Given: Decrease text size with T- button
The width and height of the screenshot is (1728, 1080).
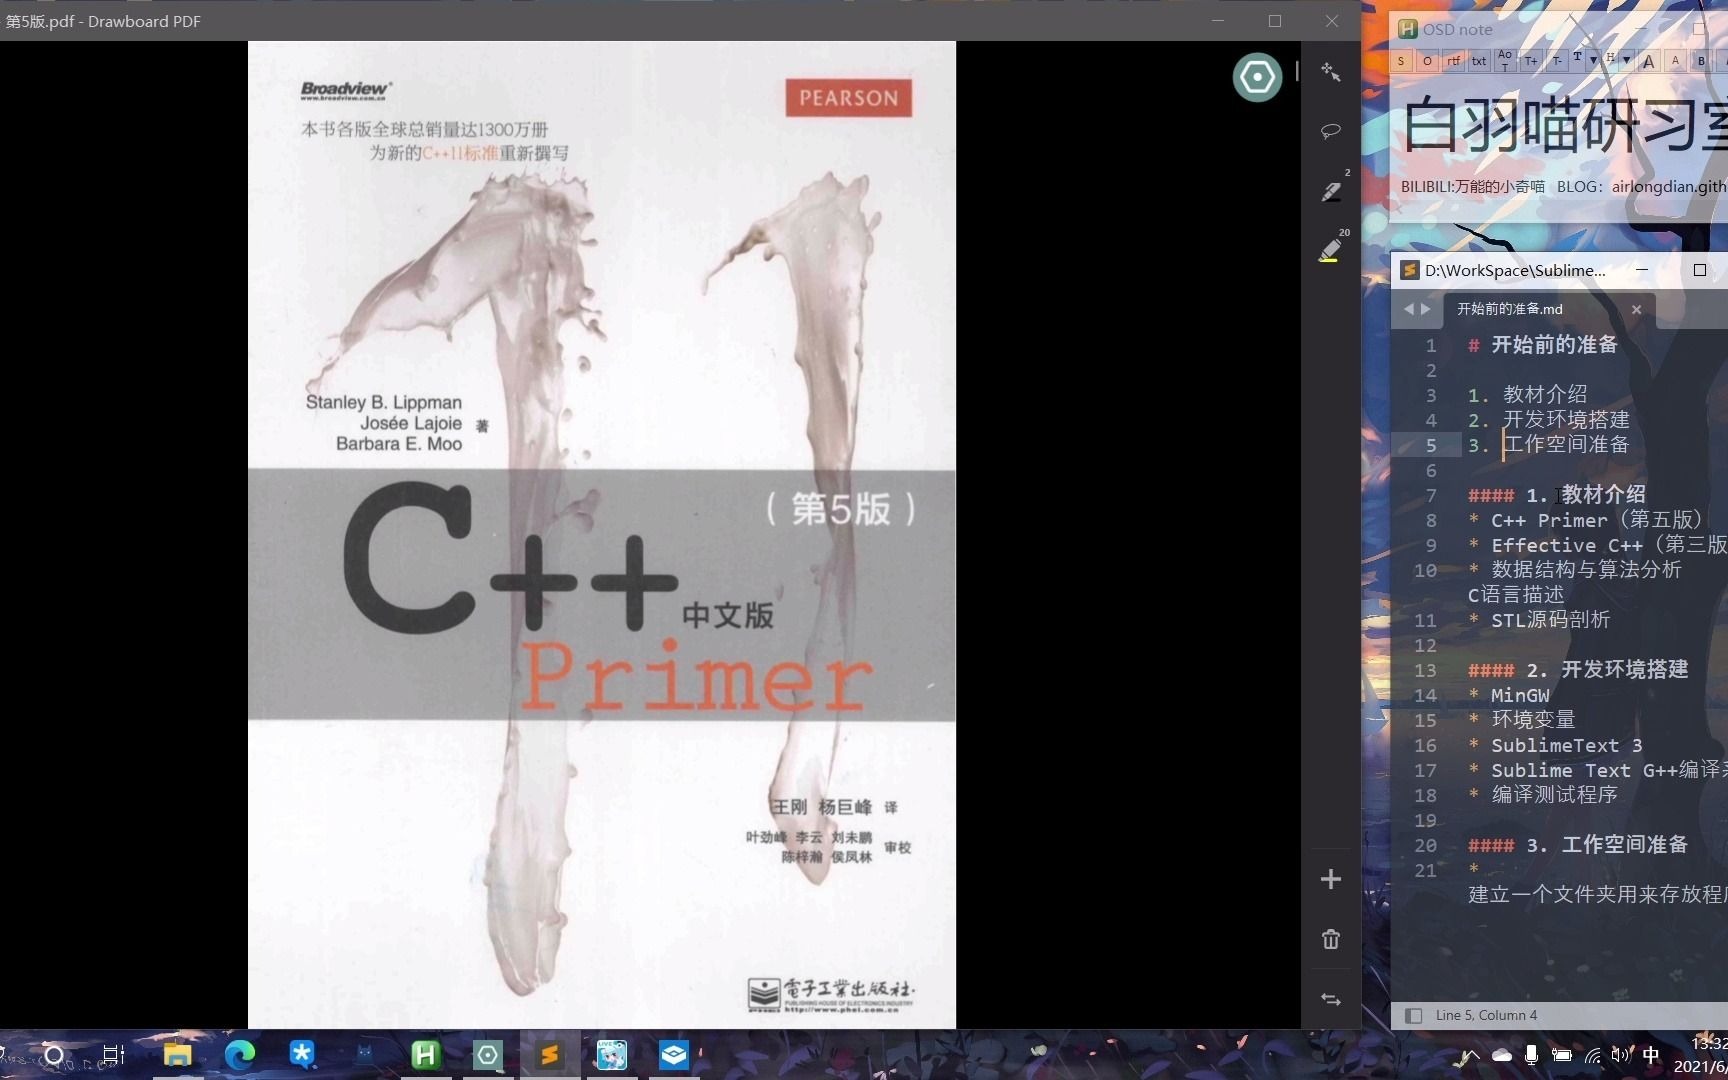Looking at the screenshot, I should pyautogui.click(x=1557, y=61).
